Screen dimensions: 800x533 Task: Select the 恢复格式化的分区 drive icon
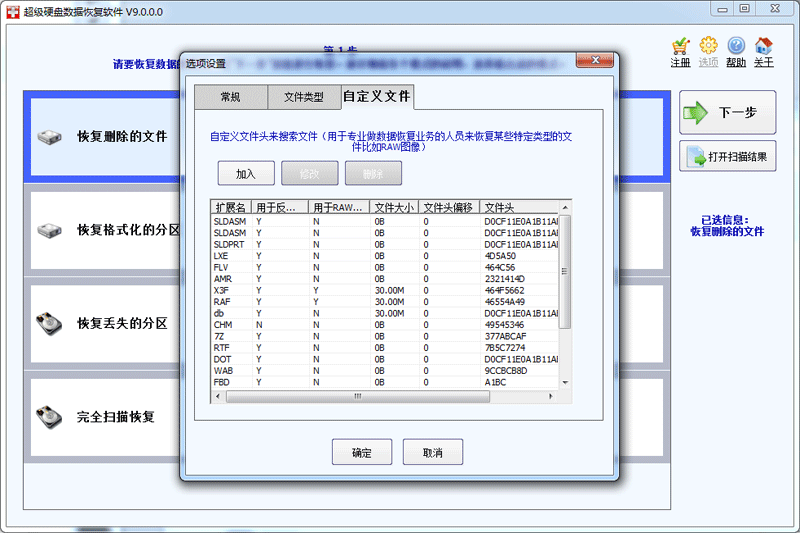[x=50, y=230]
